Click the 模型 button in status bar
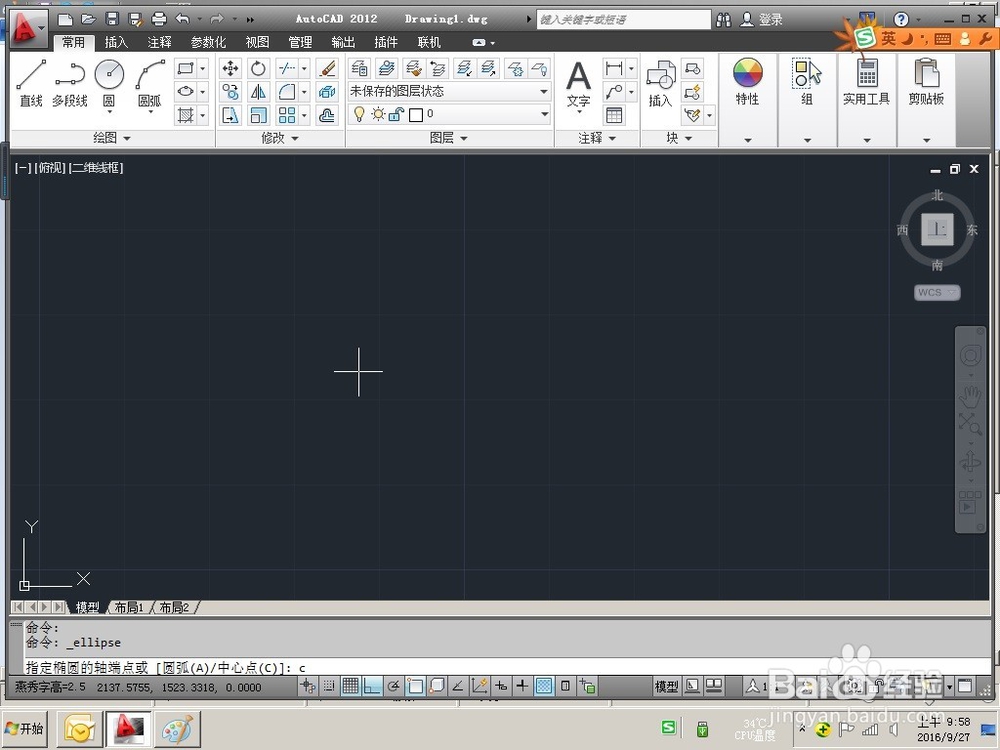The width and height of the screenshot is (1000, 750). pyautogui.click(x=666, y=686)
